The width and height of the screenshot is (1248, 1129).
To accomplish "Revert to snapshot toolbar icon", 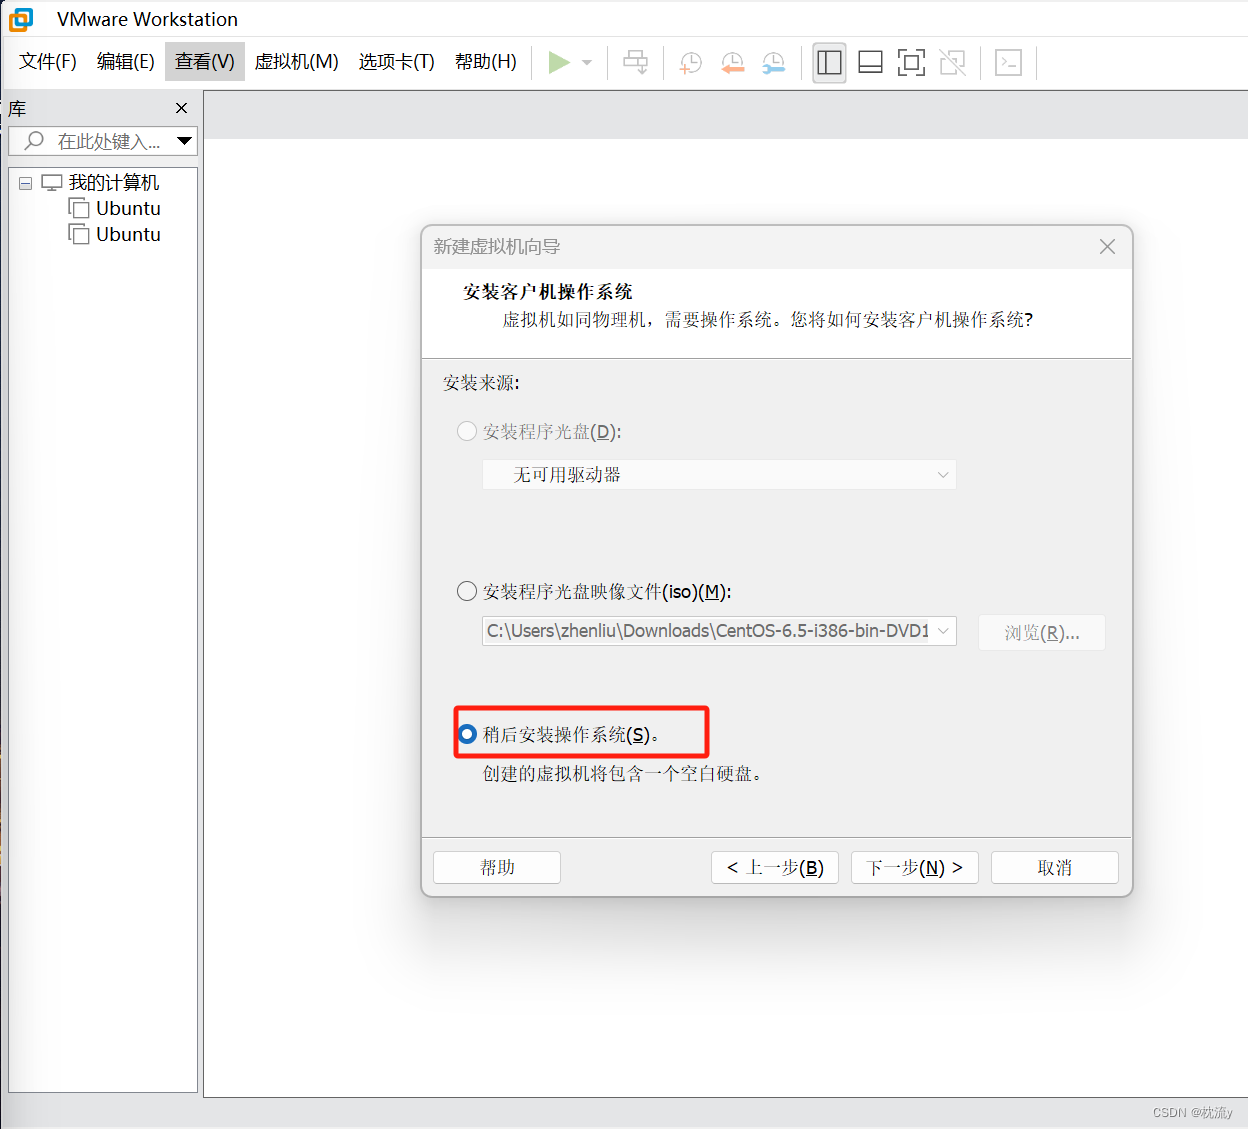I will click(x=732, y=63).
